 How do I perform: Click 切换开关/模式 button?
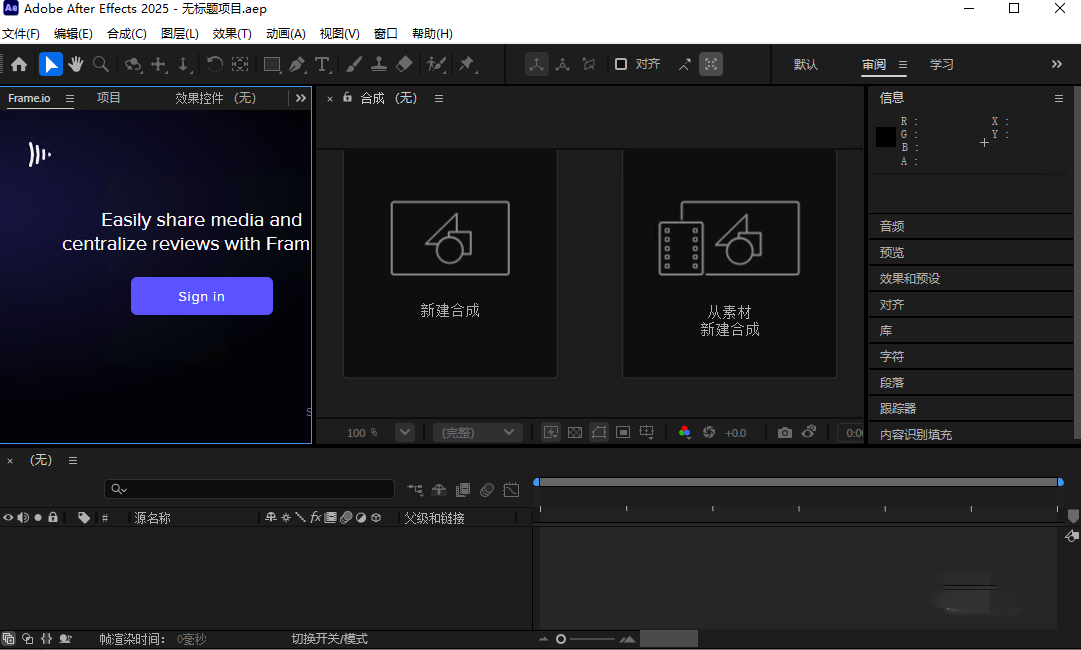(329, 639)
